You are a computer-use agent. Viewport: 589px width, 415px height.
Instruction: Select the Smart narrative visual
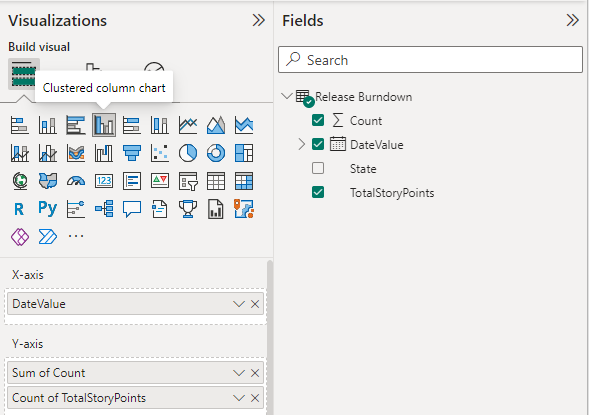point(160,209)
